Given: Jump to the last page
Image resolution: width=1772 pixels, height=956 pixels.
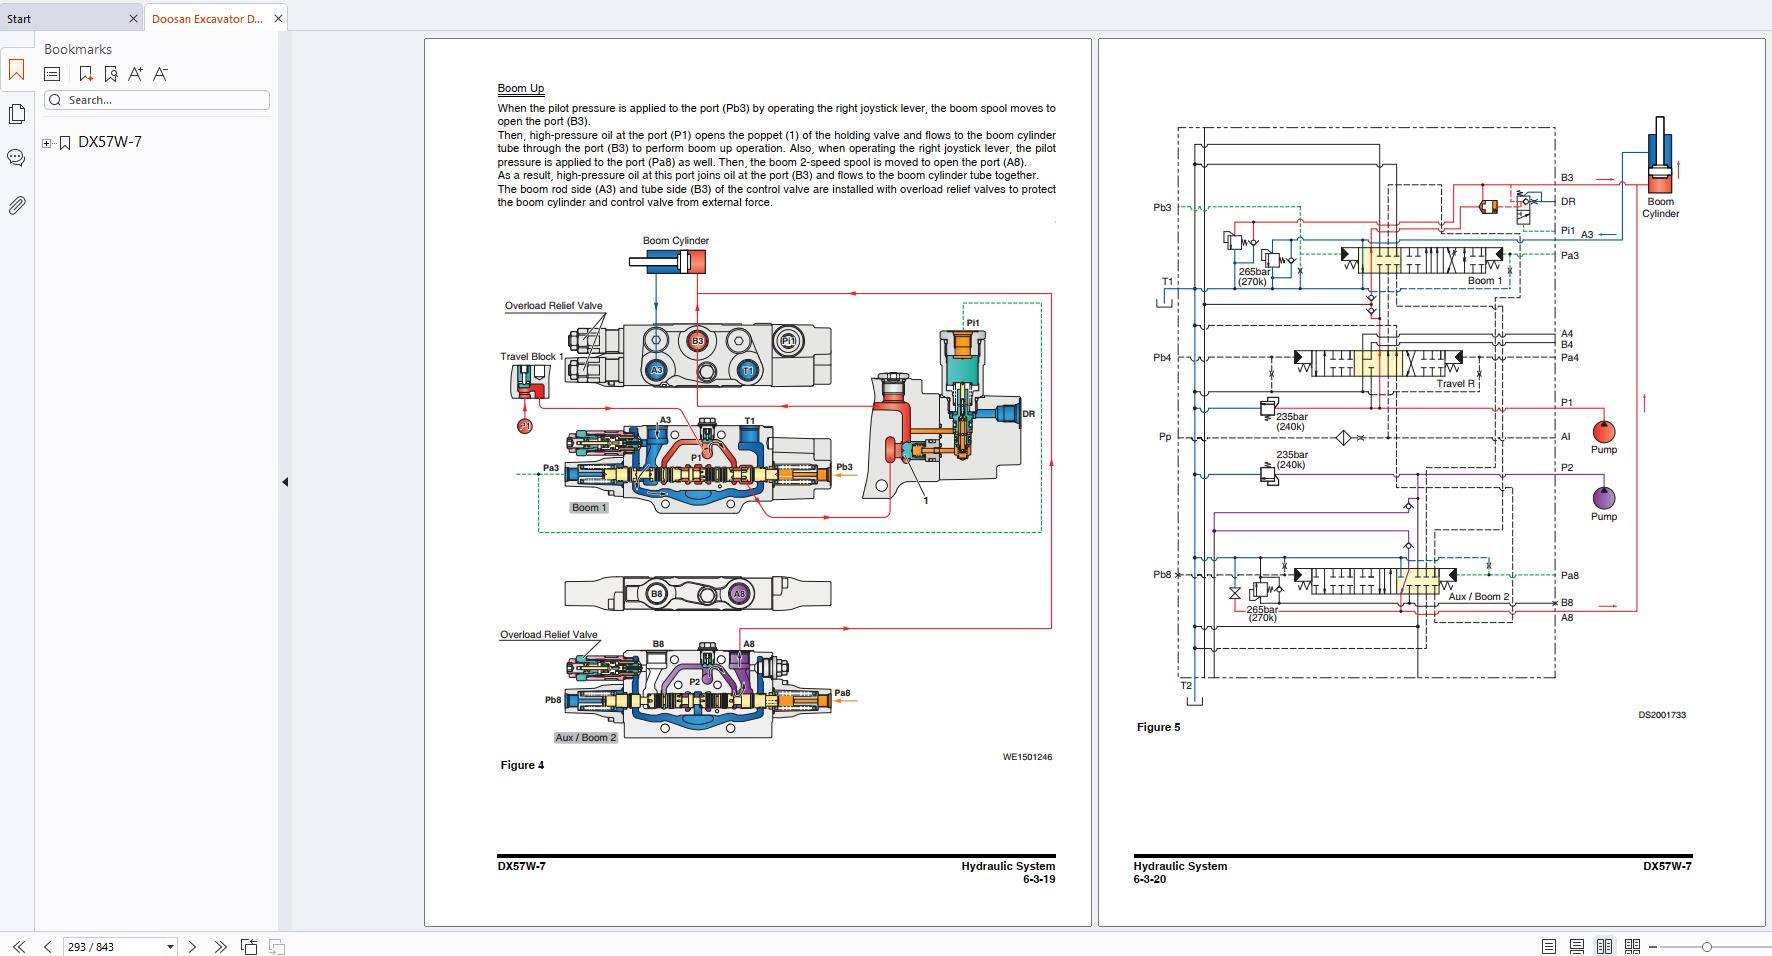Looking at the screenshot, I should pos(220,946).
